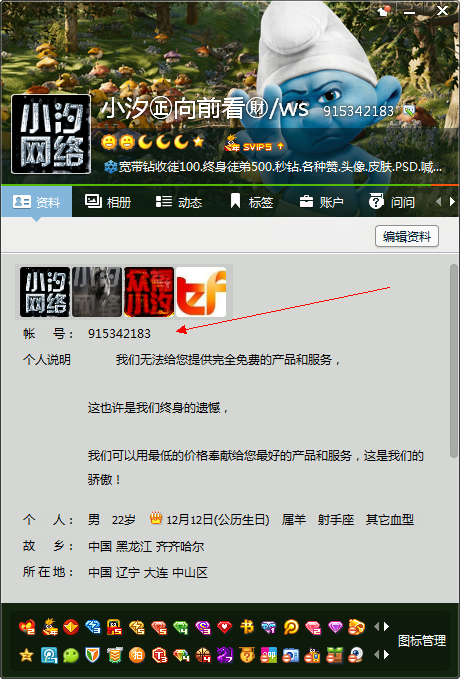This screenshot has height=679, width=460.
Task: Open the 账户 account tab
Action: (x=322, y=202)
